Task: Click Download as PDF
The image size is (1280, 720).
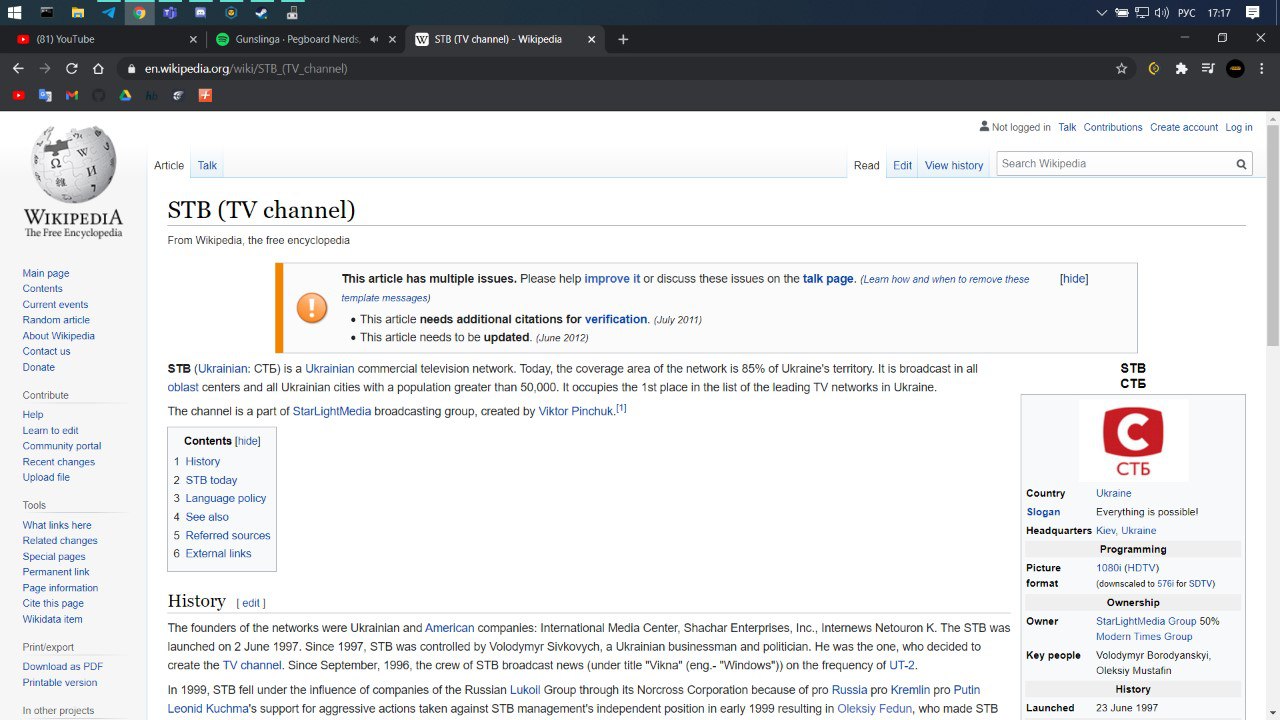Action: 63,667
